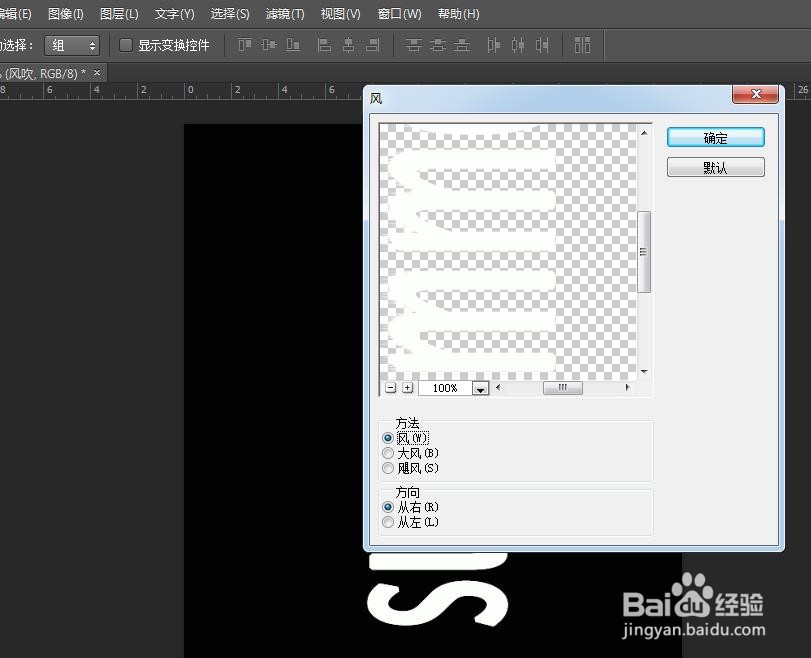The height and width of the screenshot is (658, 811).
Task: Click preview scroll right arrow
Action: click(627, 387)
